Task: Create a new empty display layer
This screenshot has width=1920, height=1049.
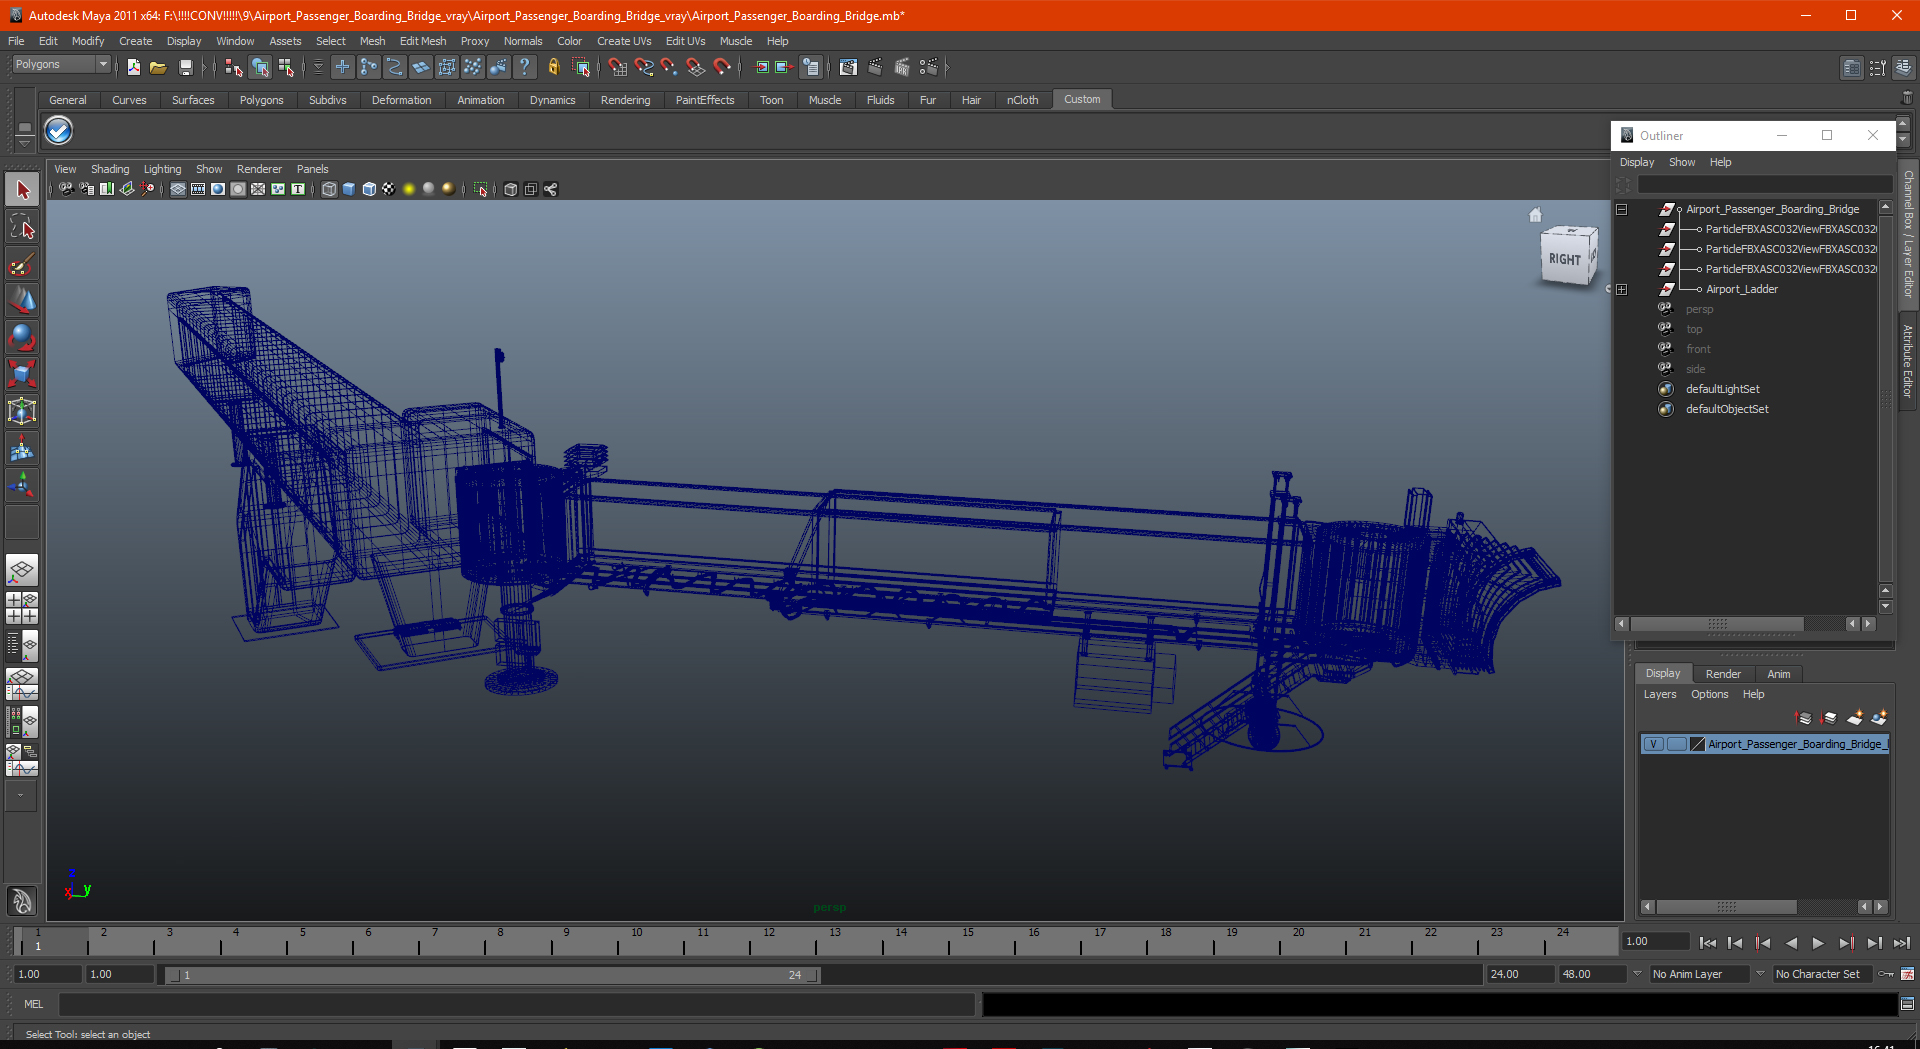Action: pyautogui.click(x=1855, y=718)
